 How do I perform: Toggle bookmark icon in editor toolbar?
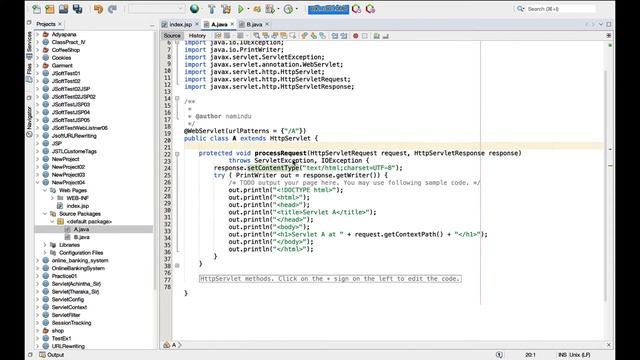pos(322,36)
